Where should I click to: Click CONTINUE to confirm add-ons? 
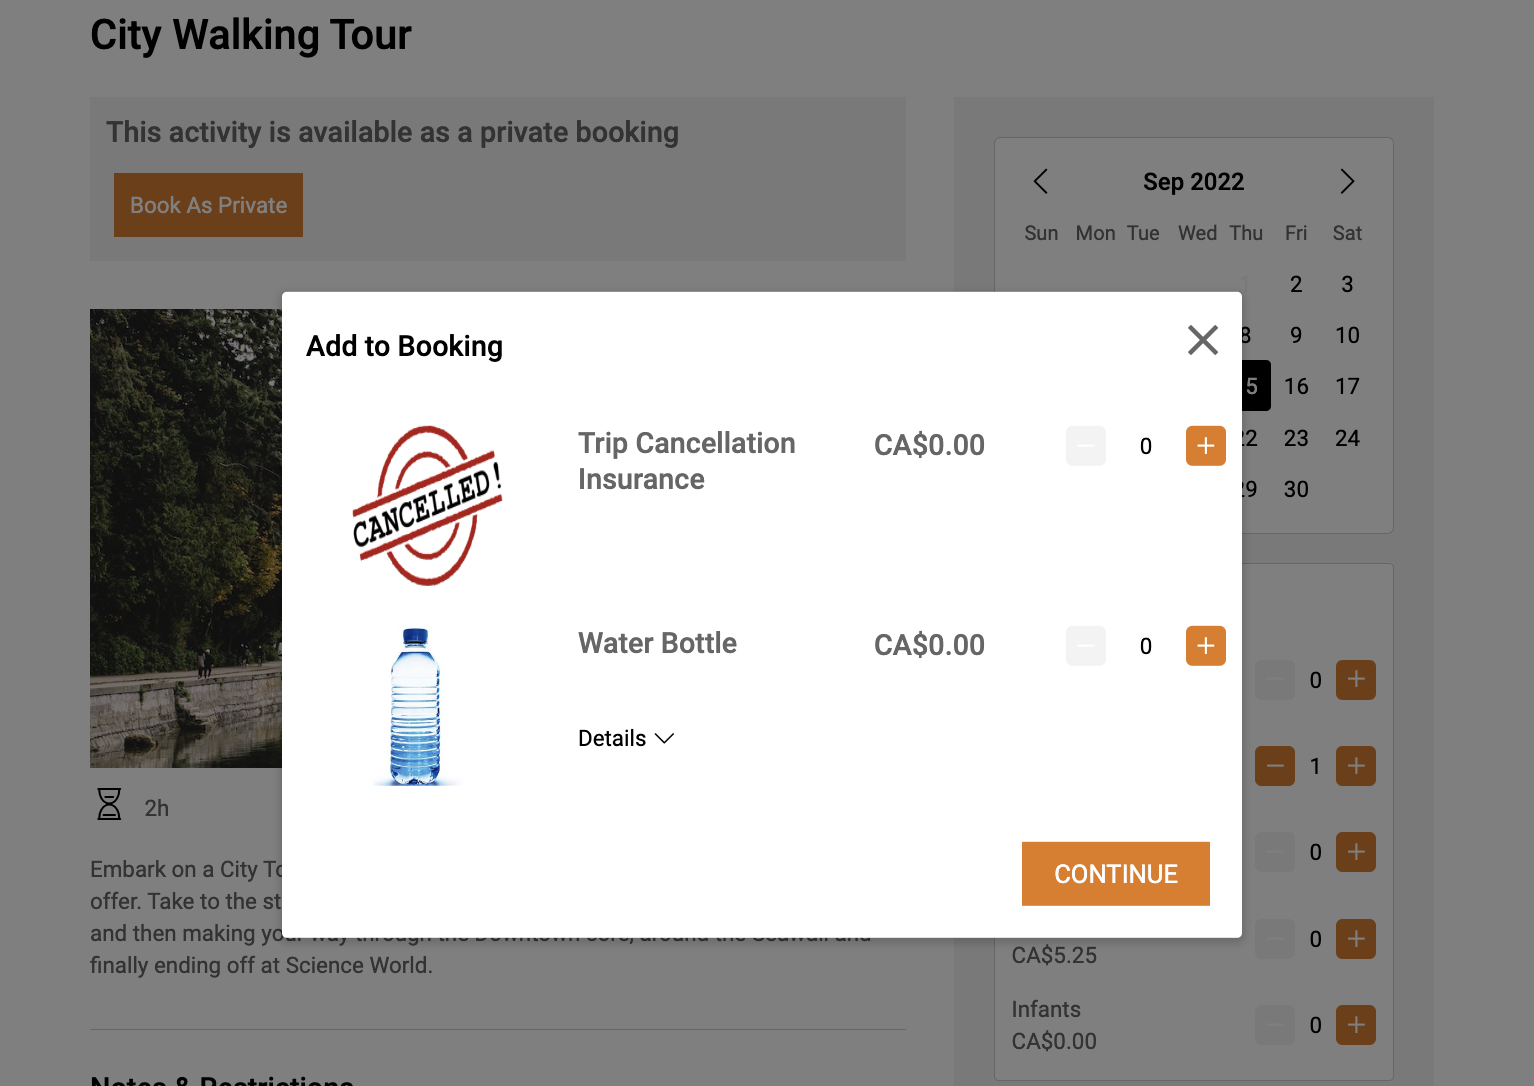tap(1115, 873)
